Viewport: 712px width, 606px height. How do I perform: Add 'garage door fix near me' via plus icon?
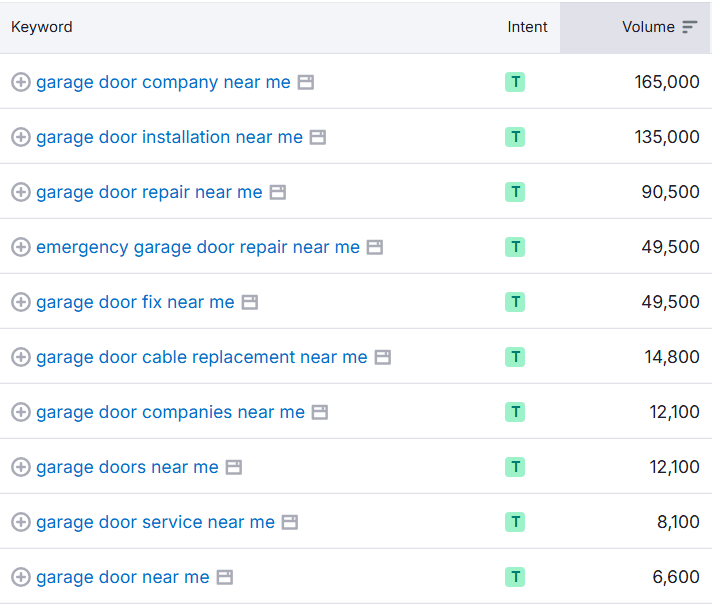coord(21,302)
